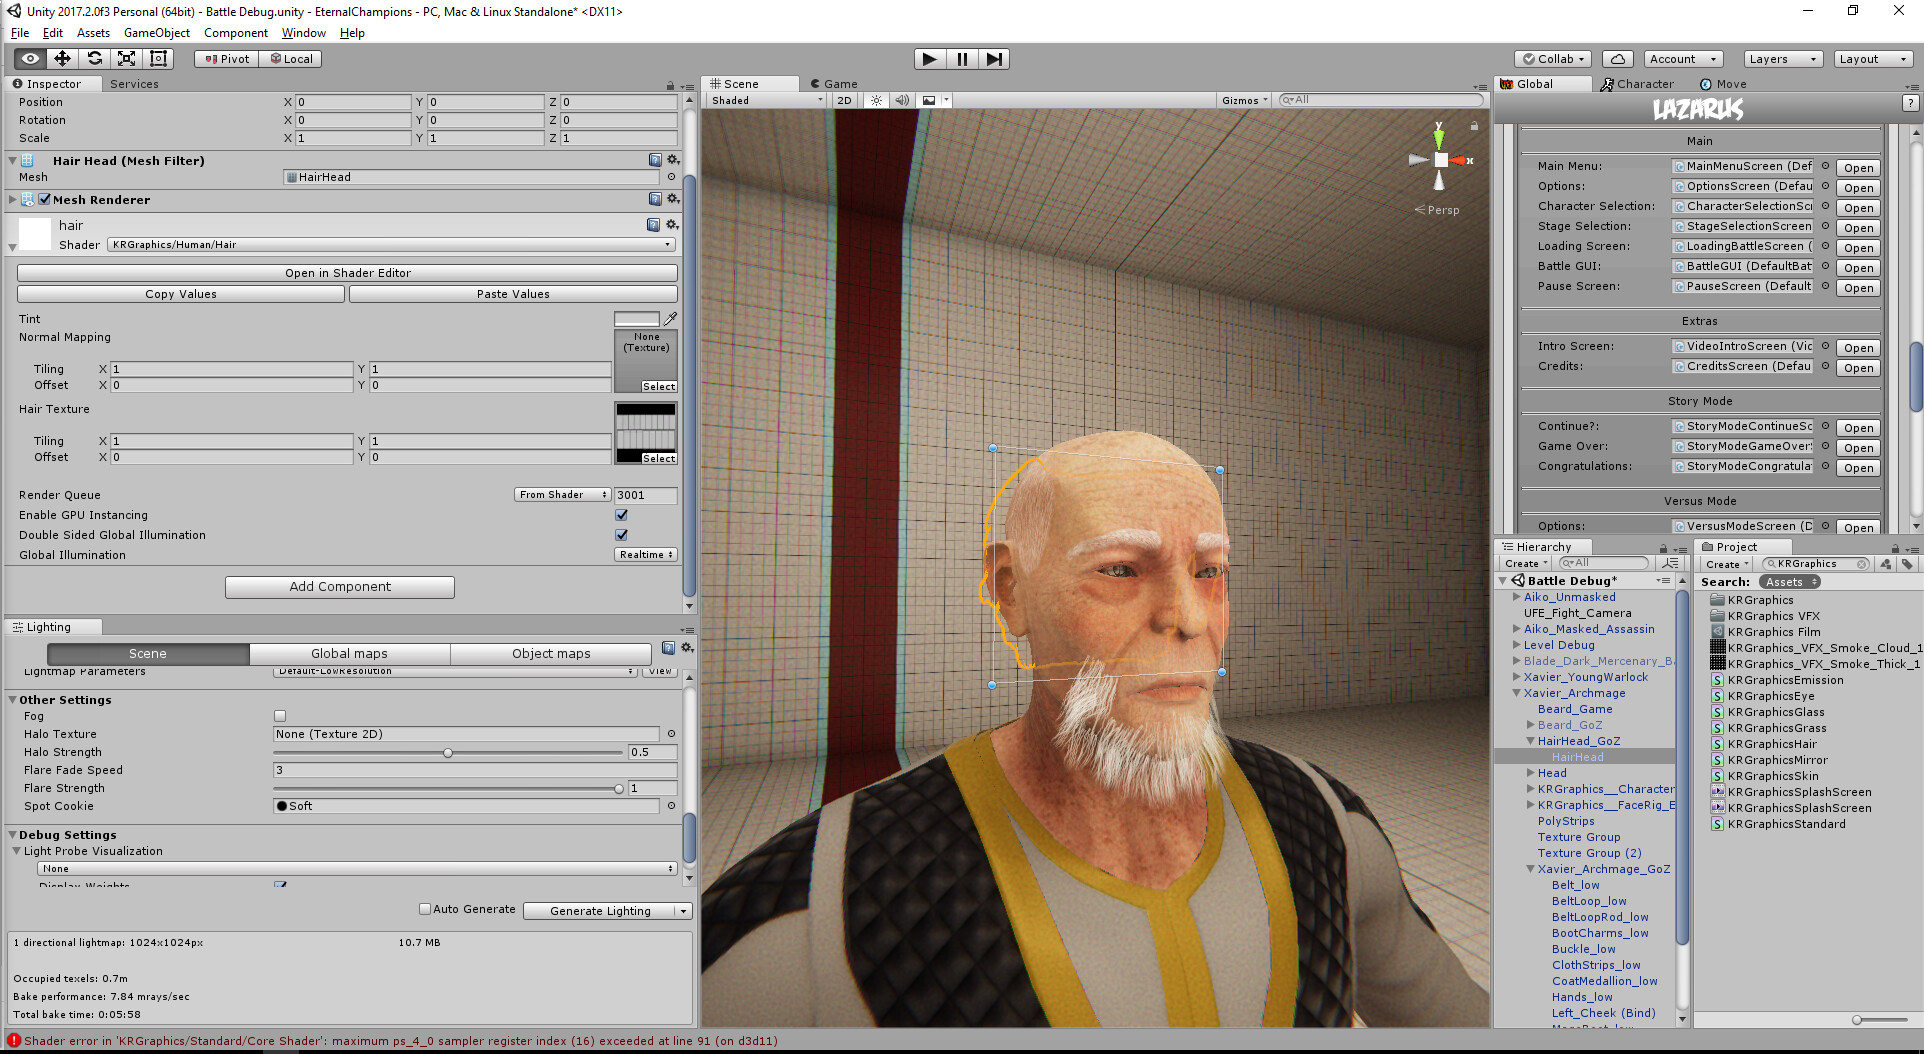Toggle Auto Generate lighting
This screenshot has width=1924, height=1054.
tap(425, 909)
